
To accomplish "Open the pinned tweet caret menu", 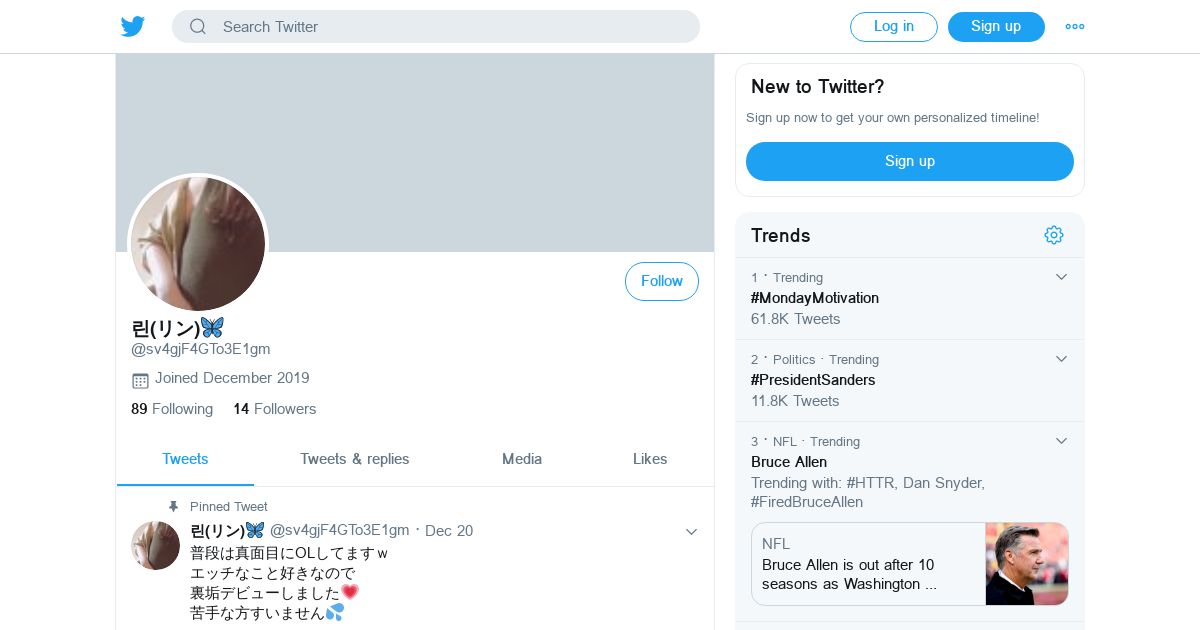I will click(691, 532).
